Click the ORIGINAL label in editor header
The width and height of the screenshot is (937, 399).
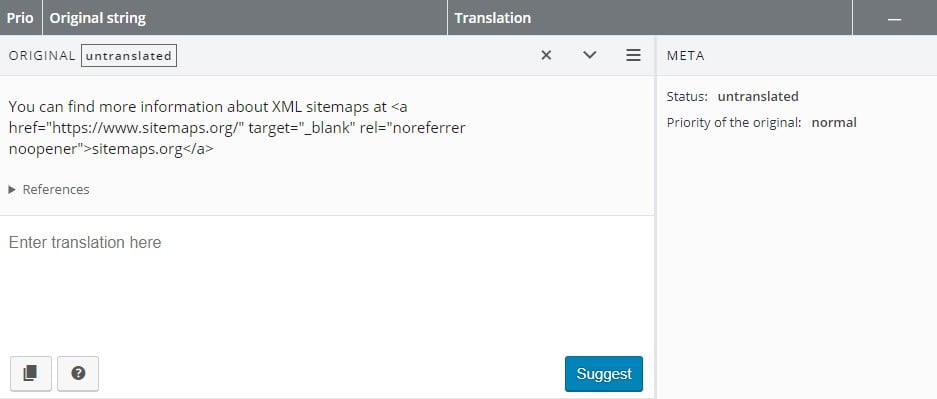[x=42, y=56]
